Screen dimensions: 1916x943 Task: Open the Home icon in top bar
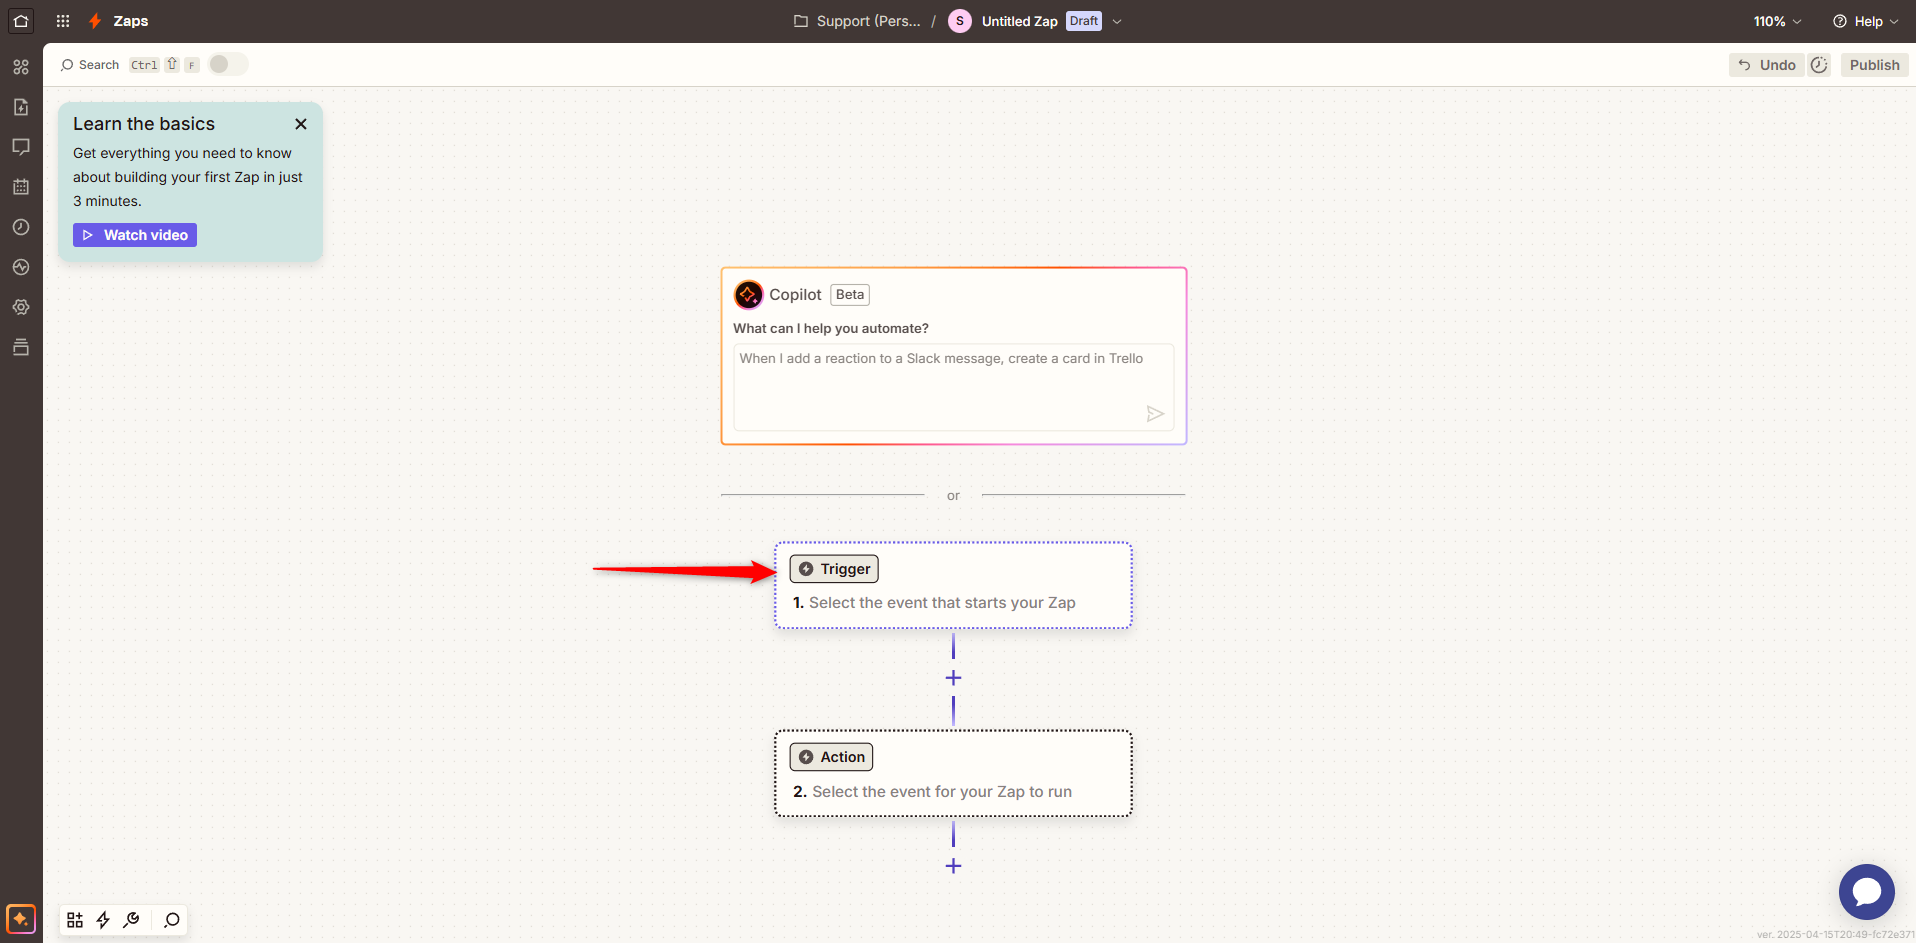tap(21, 21)
